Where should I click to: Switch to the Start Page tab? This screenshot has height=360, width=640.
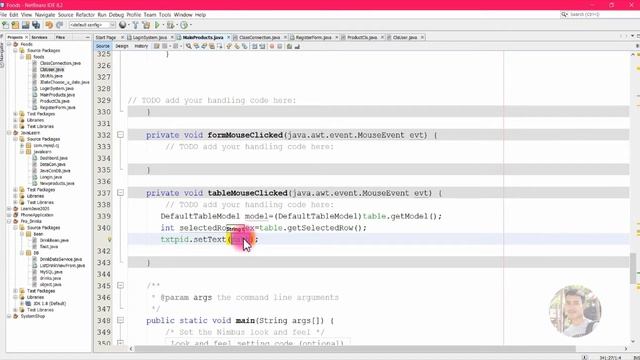[x=106, y=37]
